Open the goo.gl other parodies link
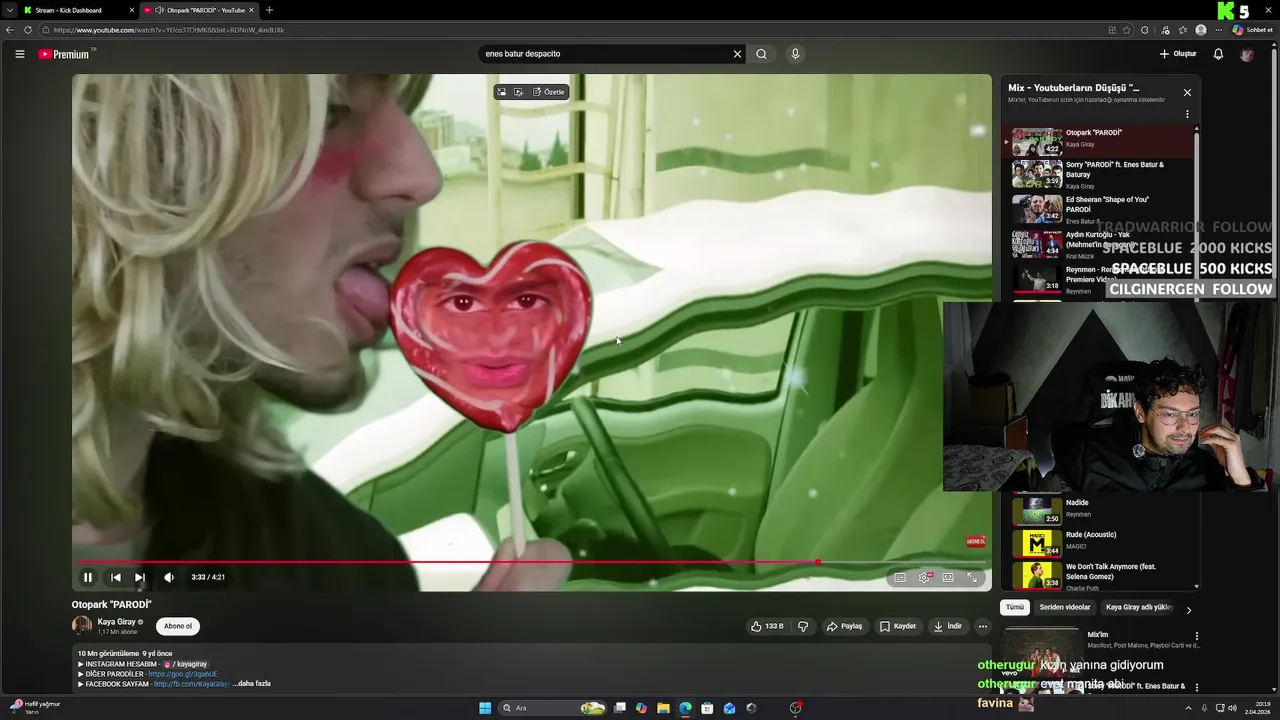1280x720 pixels. [183, 674]
